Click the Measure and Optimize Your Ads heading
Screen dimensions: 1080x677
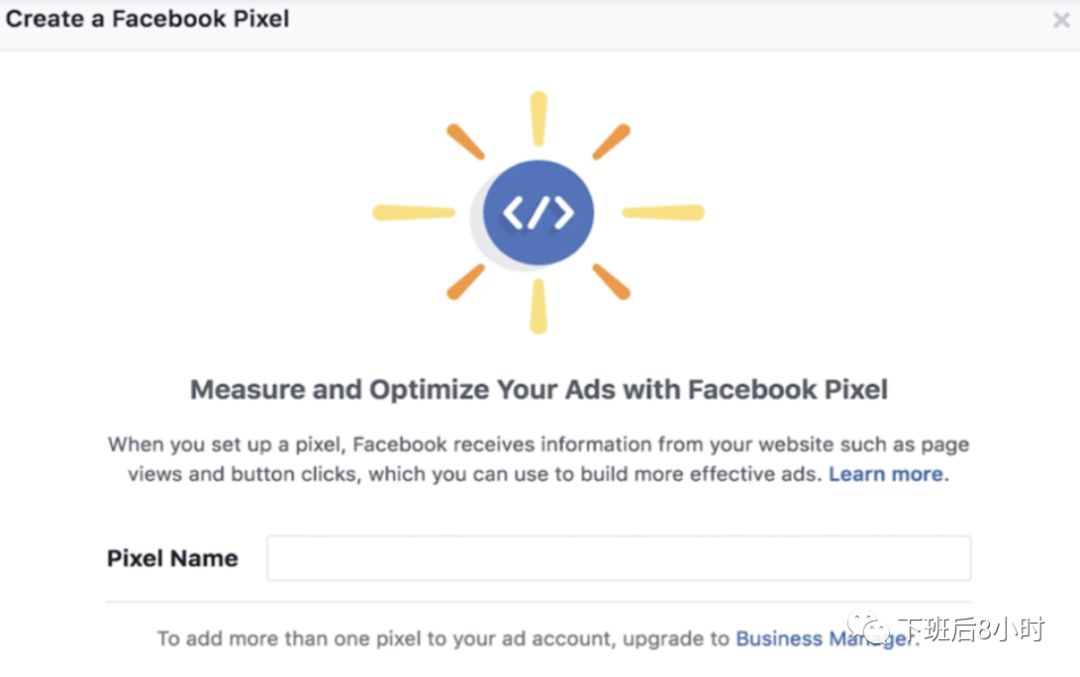click(x=538, y=389)
